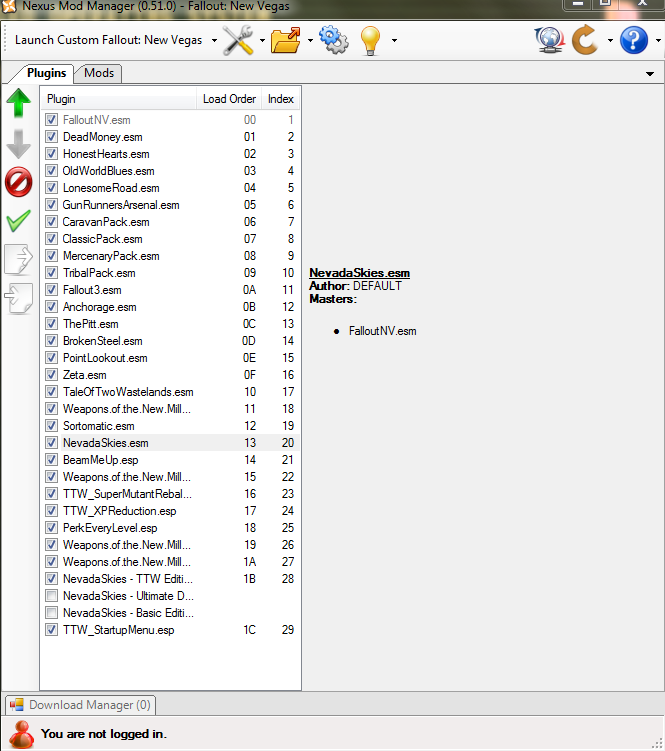Switch to the Plugins tab

tap(46, 73)
